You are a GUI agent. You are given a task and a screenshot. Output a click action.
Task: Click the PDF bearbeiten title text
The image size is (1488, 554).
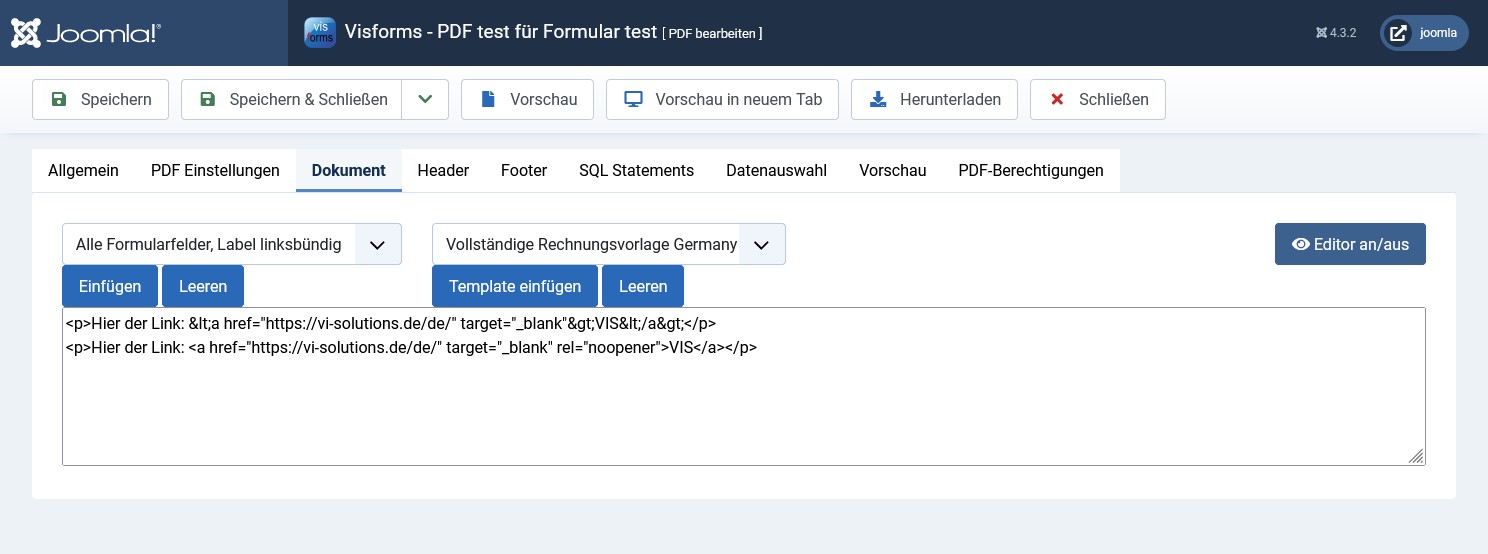712,33
